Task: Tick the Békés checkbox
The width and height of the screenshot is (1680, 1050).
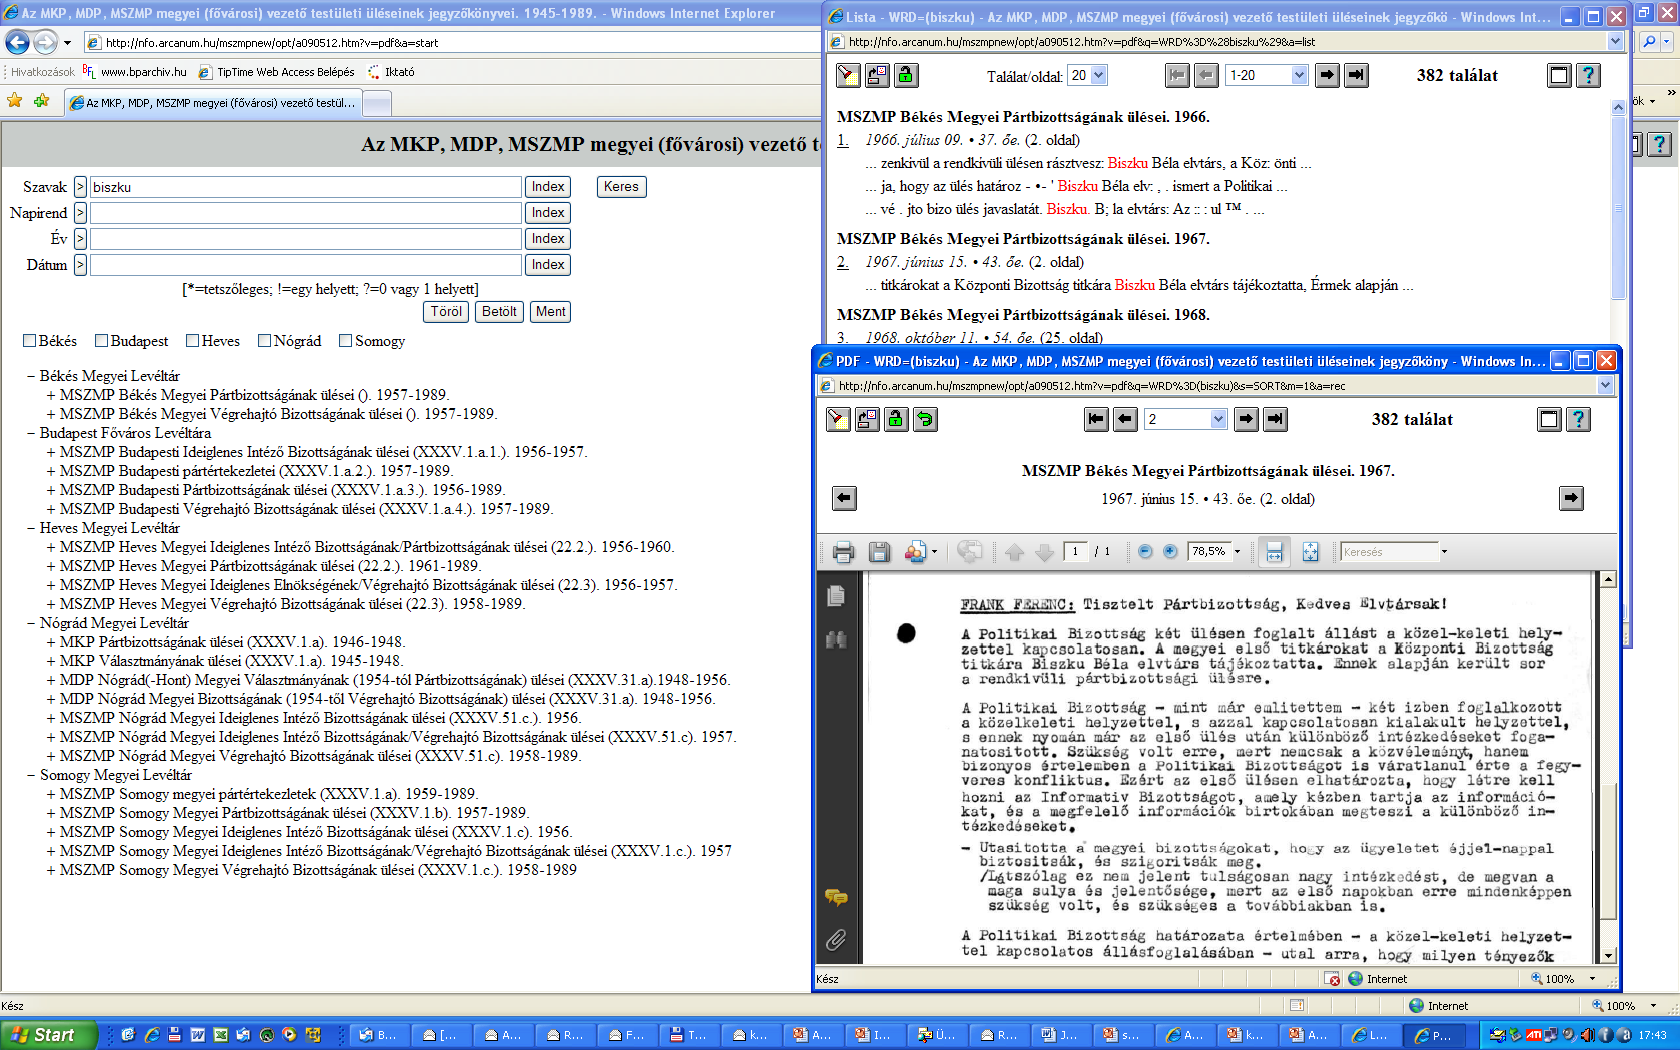Action: 30,341
